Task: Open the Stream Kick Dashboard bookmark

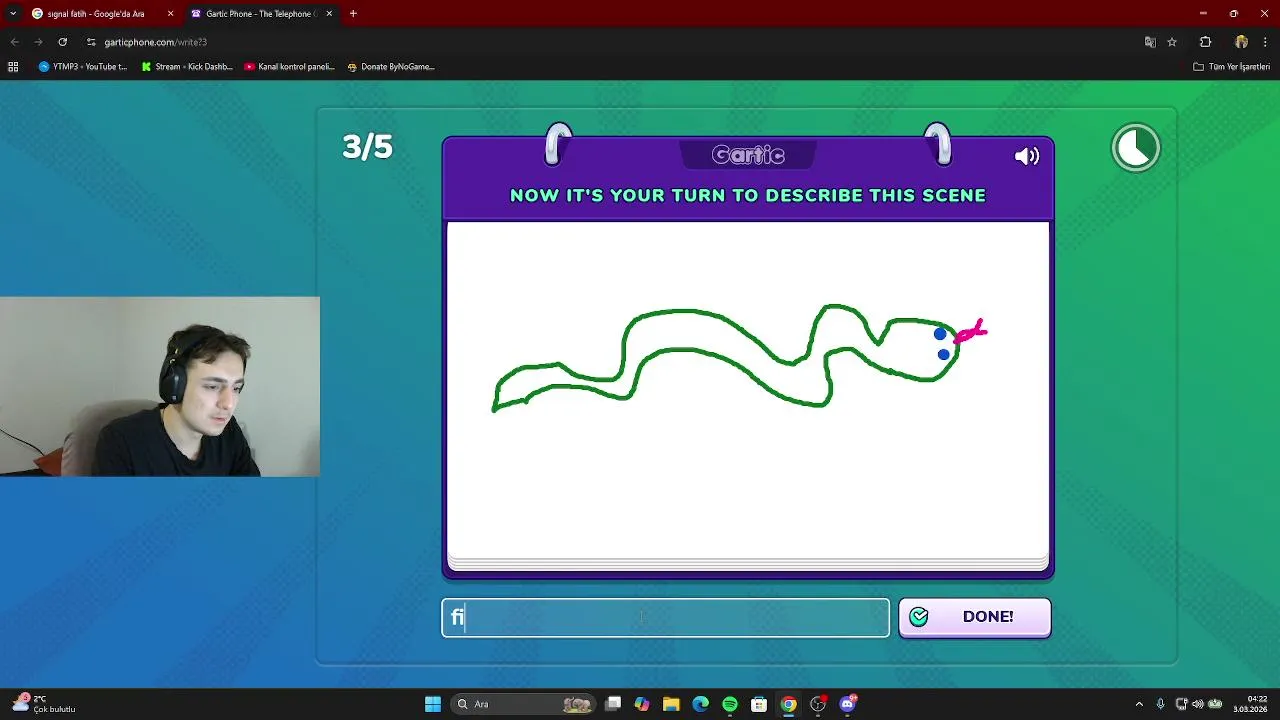Action: pyautogui.click(x=187, y=67)
